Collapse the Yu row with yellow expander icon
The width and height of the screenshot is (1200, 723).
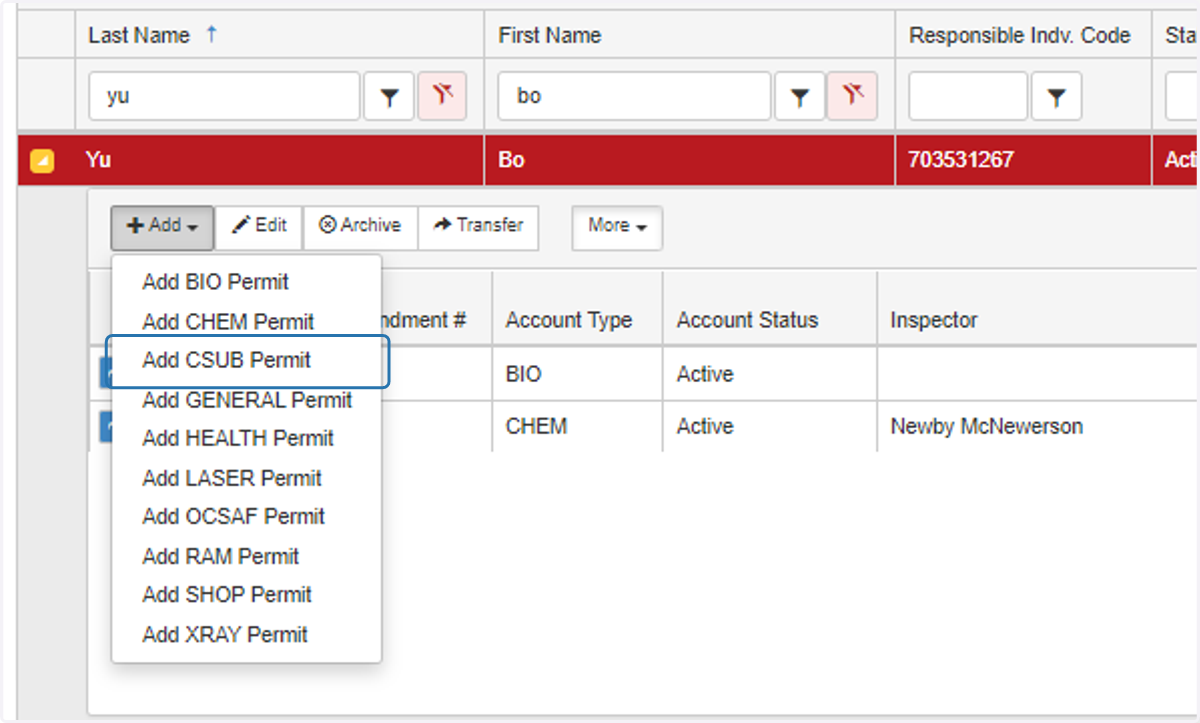(x=42, y=160)
